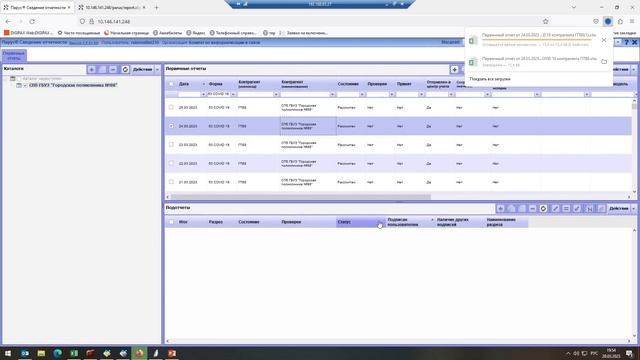Image resolution: width=640 pixels, height=360 pixels.
Task: Go back in browser history
Action: [8, 21]
